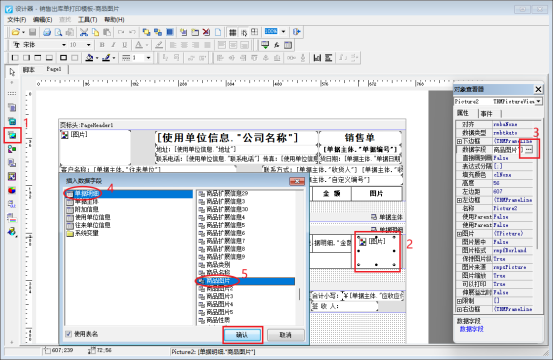The width and height of the screenshot is (553, 360).
Task: Click the Underline formatting icon
Action: (x=124, y=45)
